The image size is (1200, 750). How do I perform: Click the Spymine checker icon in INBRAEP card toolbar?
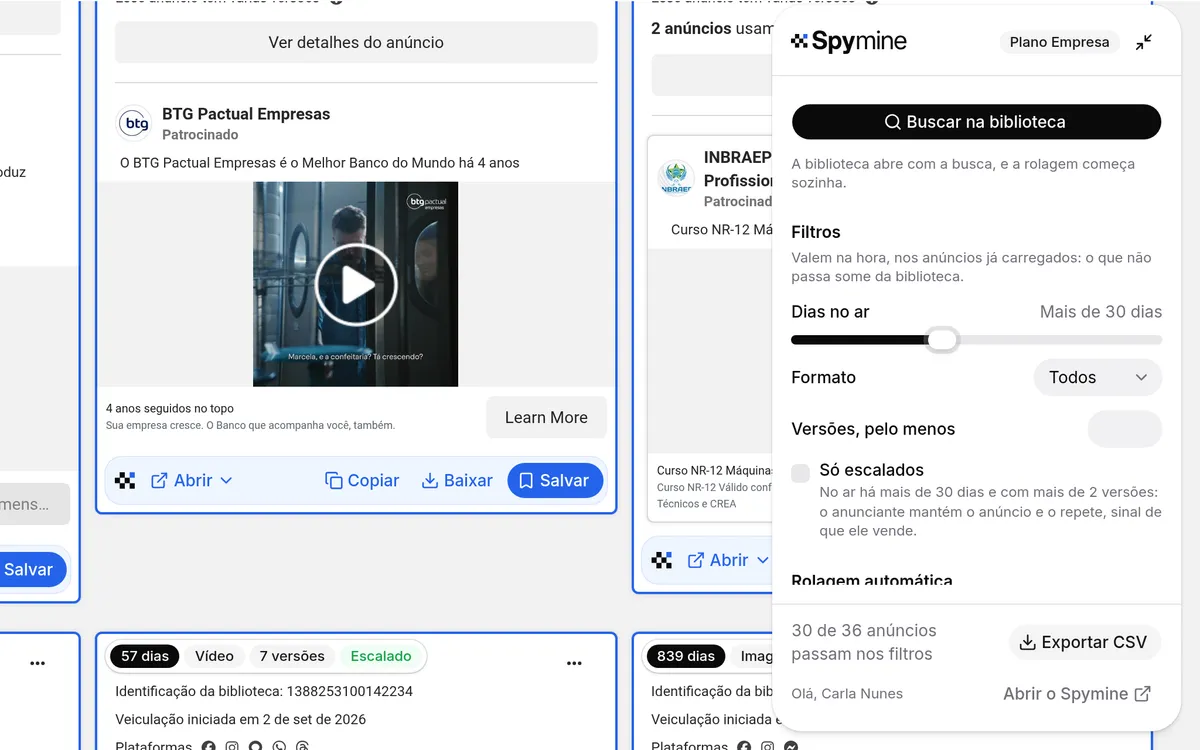click(662, 560)
